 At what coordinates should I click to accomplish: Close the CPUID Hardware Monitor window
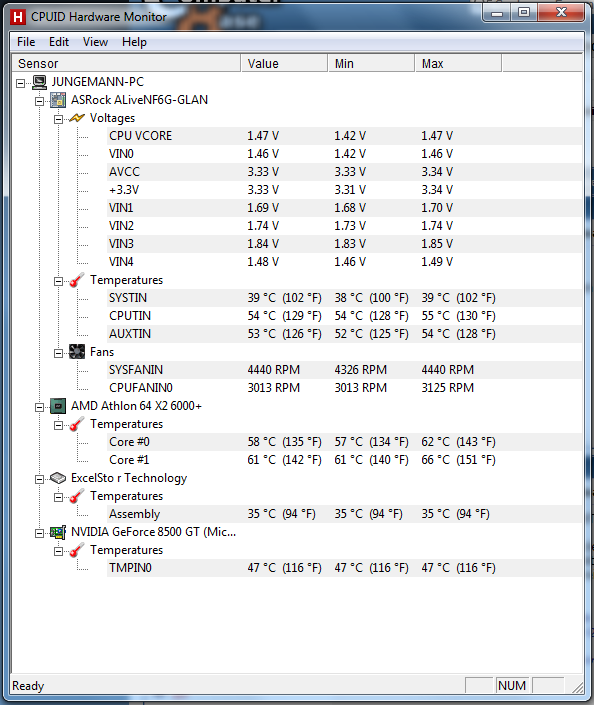click(x=561, y=13)
